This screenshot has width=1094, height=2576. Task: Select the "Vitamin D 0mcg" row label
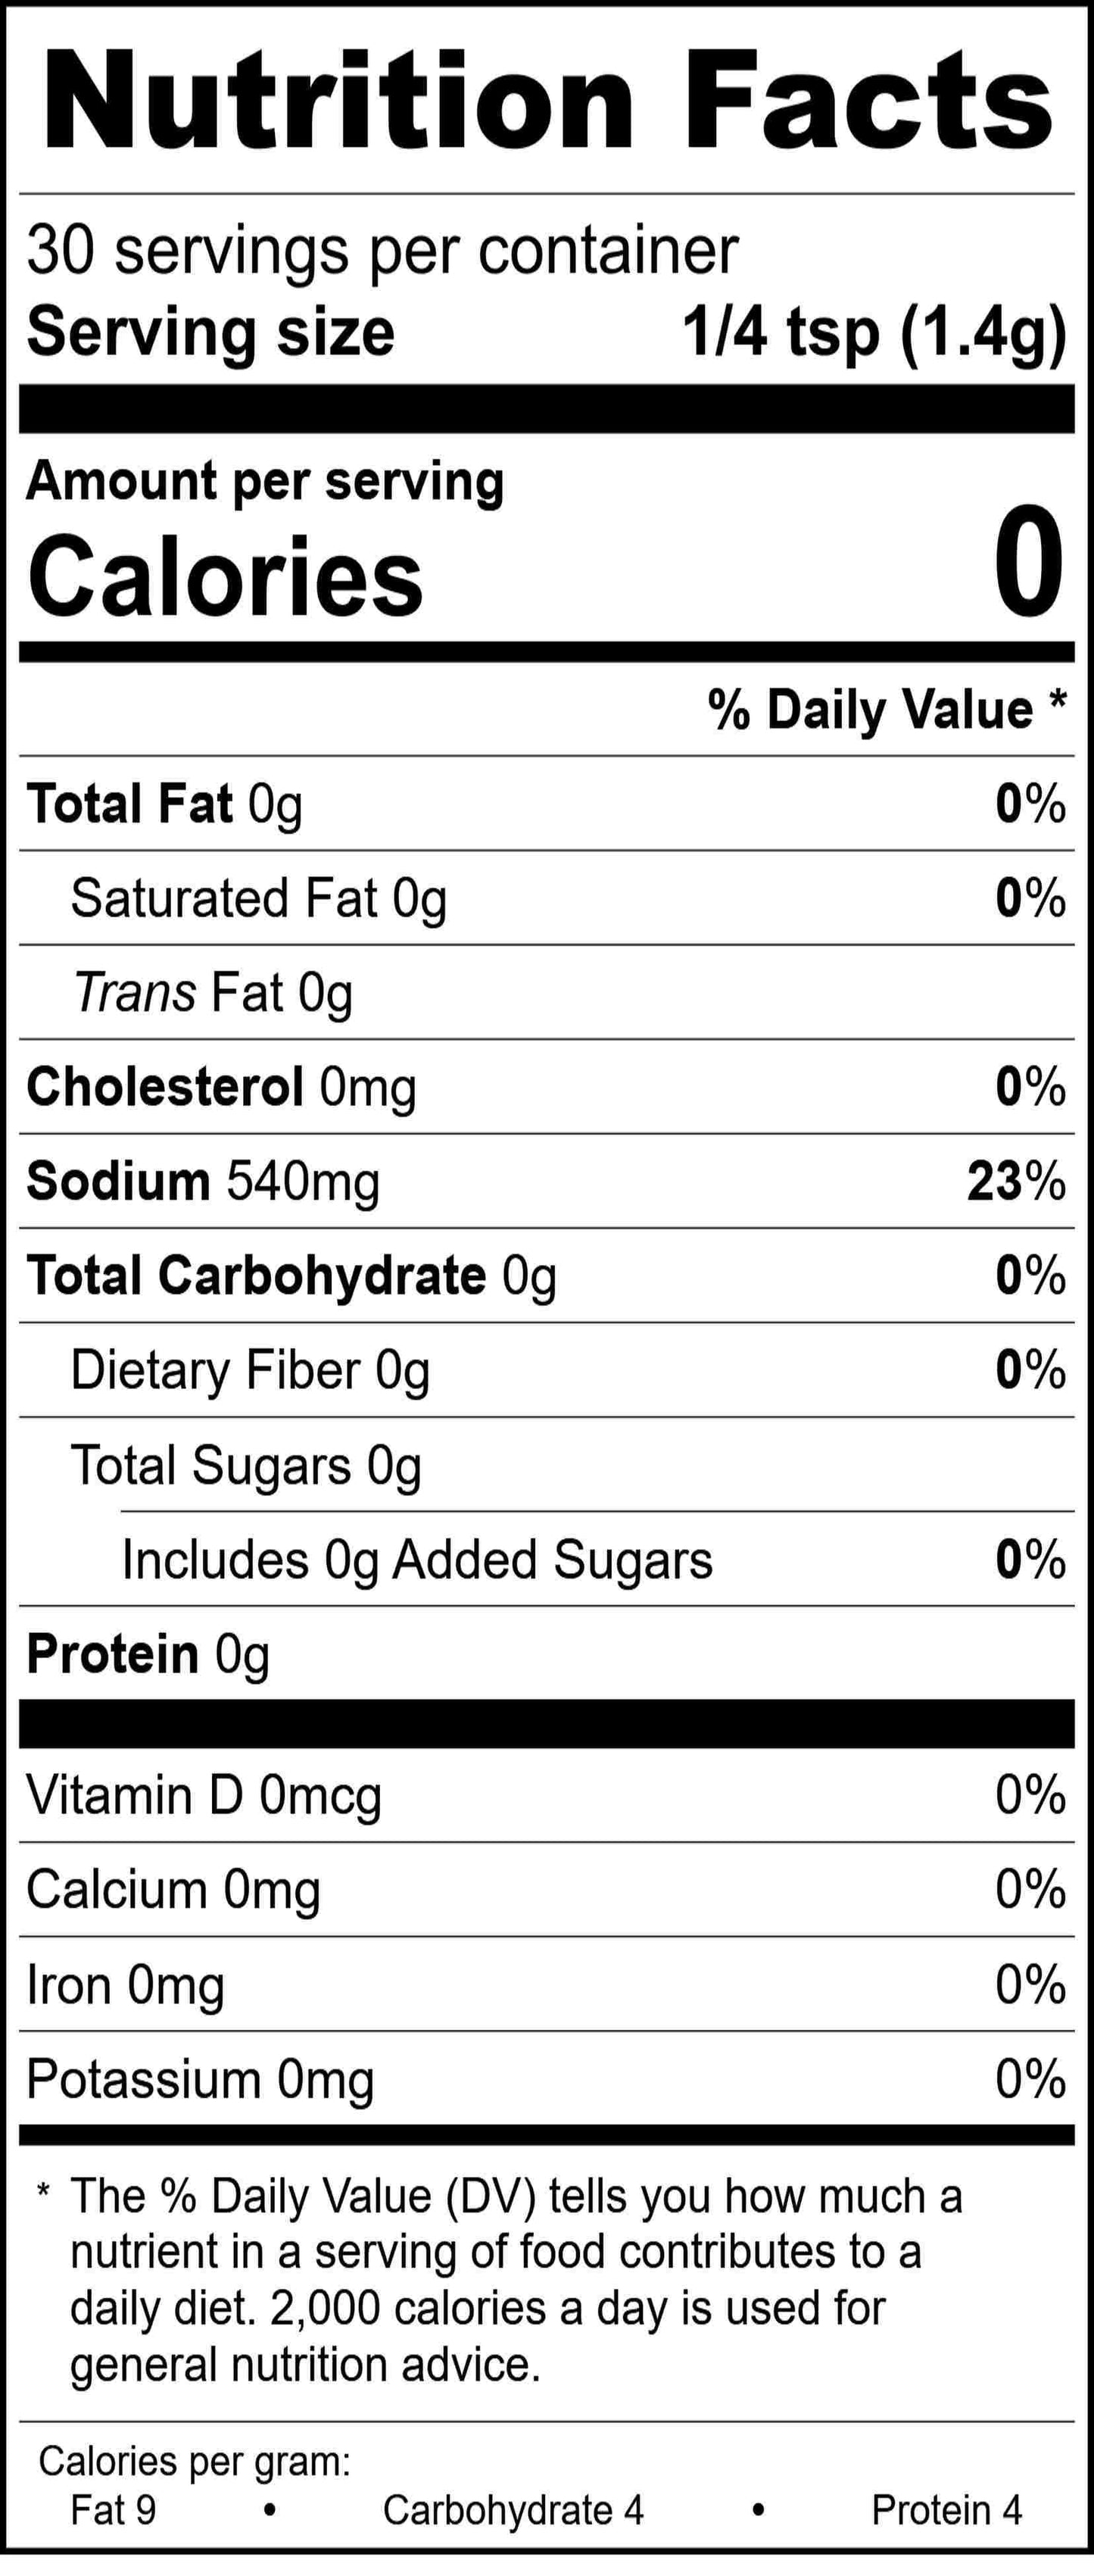pos(204,1795)
